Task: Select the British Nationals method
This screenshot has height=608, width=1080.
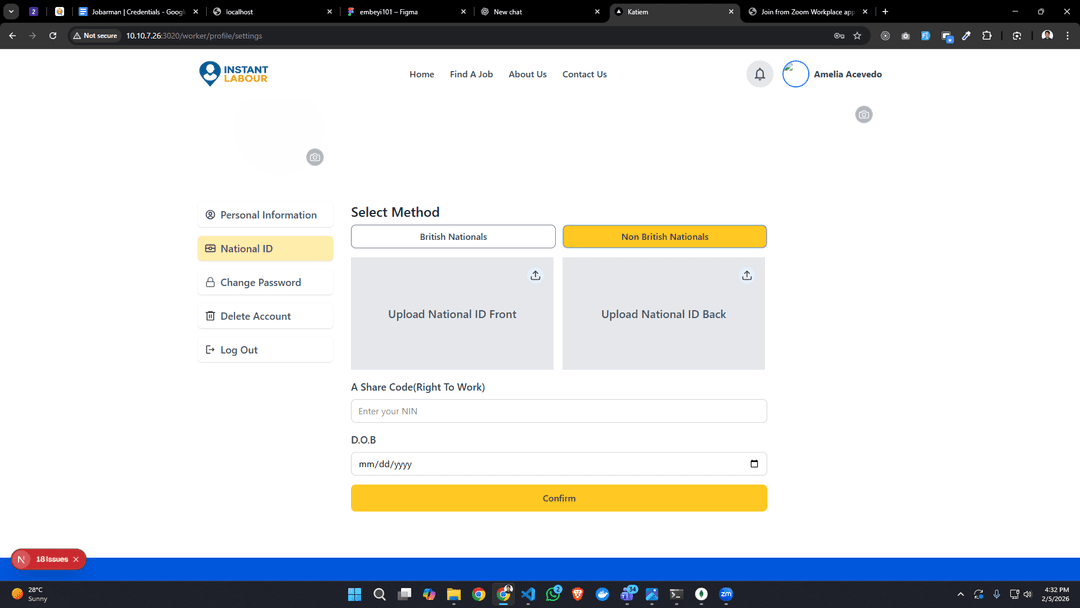Action: (453, 237)
